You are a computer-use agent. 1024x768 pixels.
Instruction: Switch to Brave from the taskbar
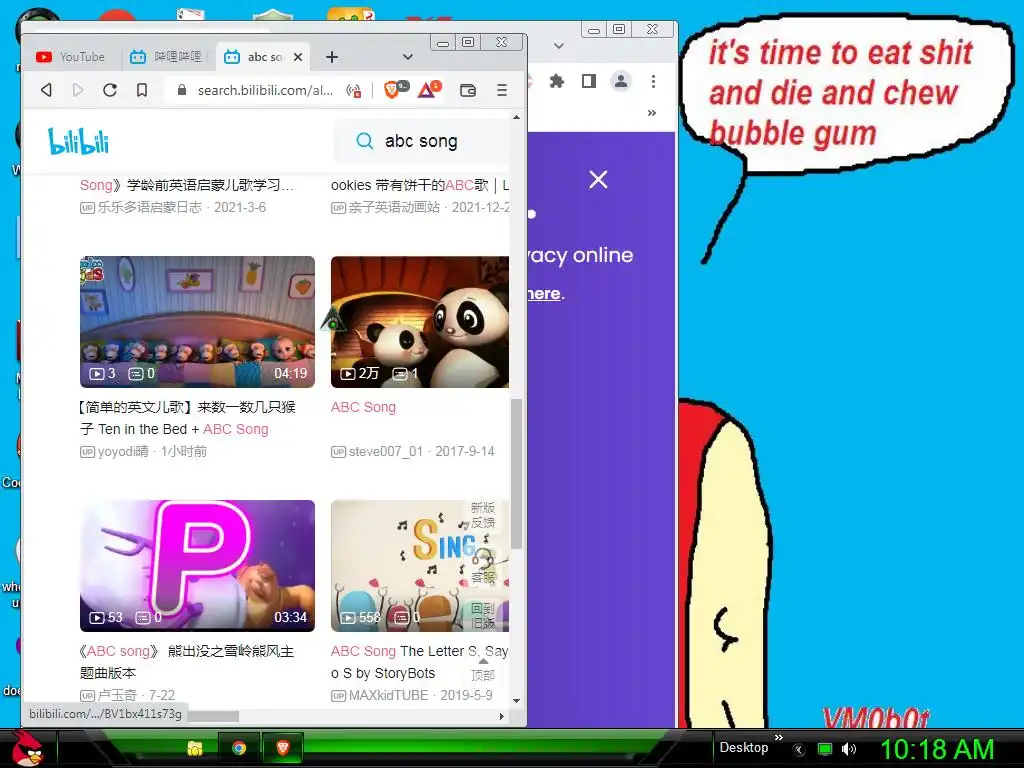click(x=283, y=748)
